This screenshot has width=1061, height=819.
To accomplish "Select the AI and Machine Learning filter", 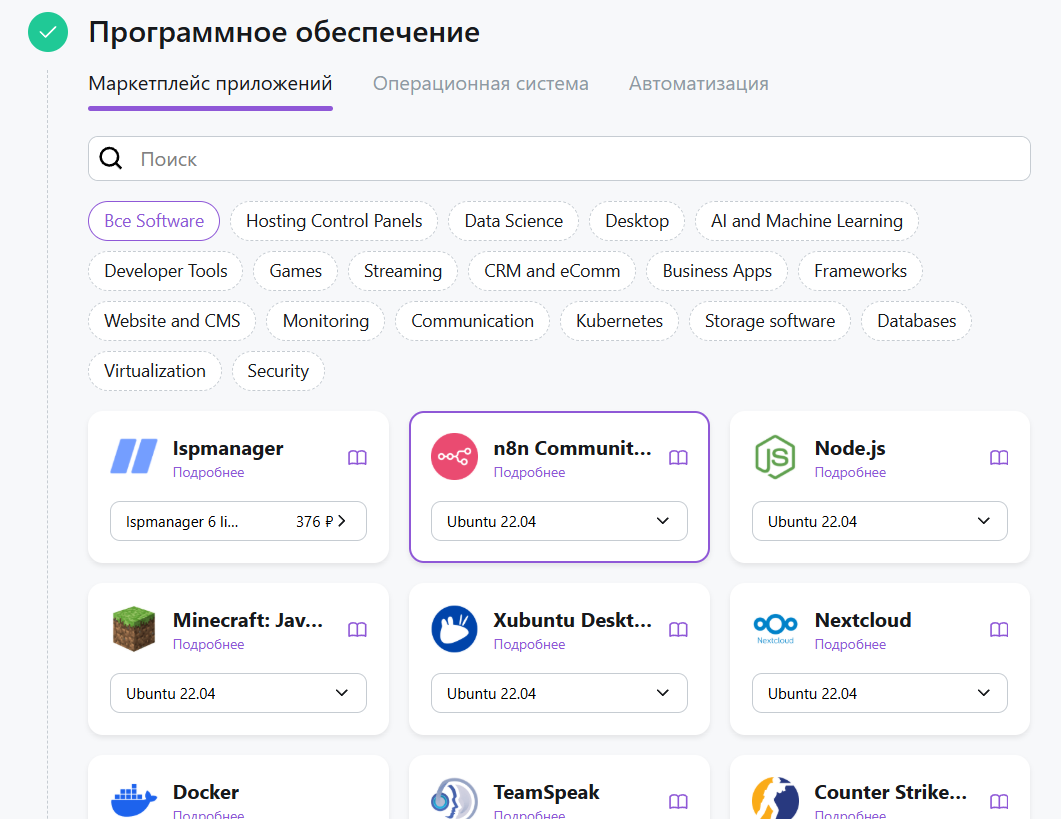I will click(806, 221).
